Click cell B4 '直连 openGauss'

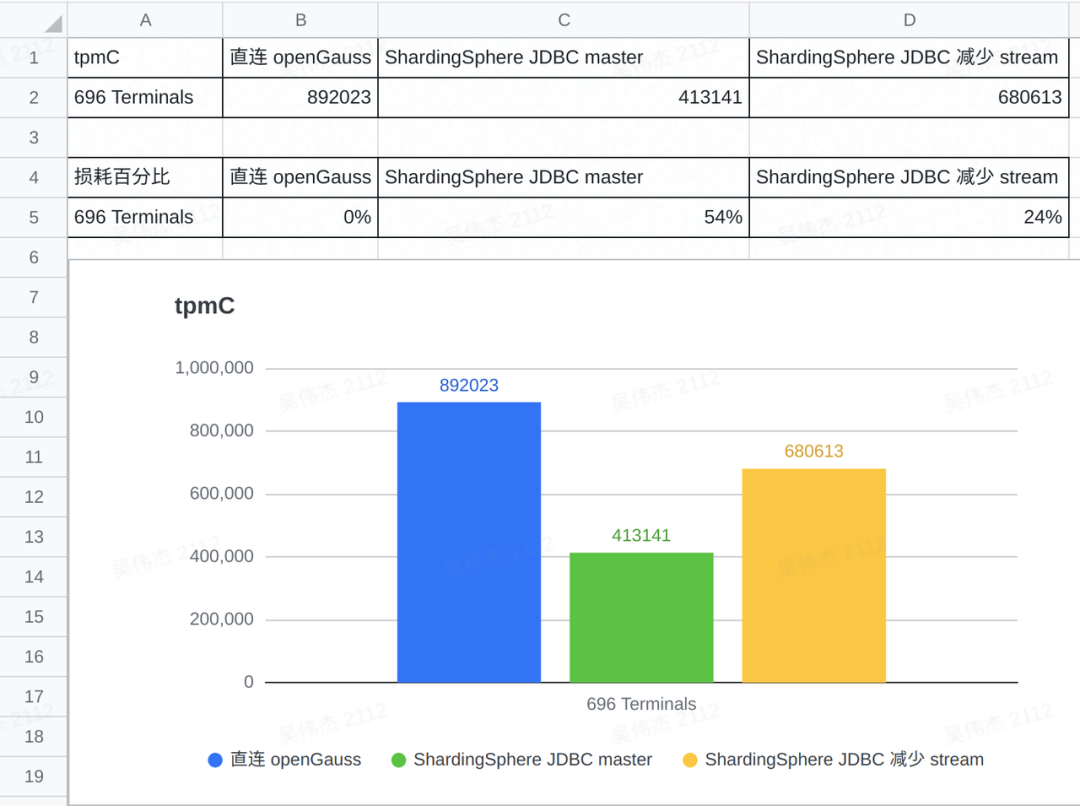click(x=300, y=177)
